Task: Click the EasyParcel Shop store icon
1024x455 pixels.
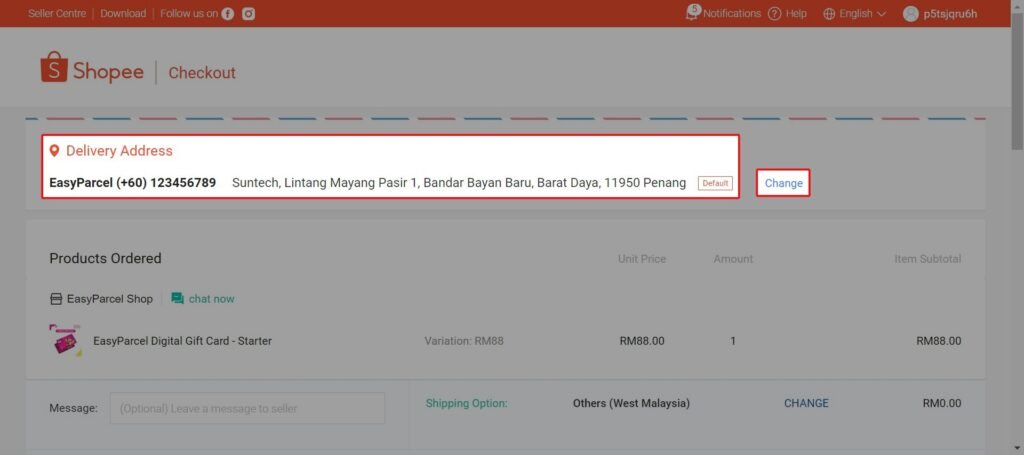Action: (x=56, y=299)
